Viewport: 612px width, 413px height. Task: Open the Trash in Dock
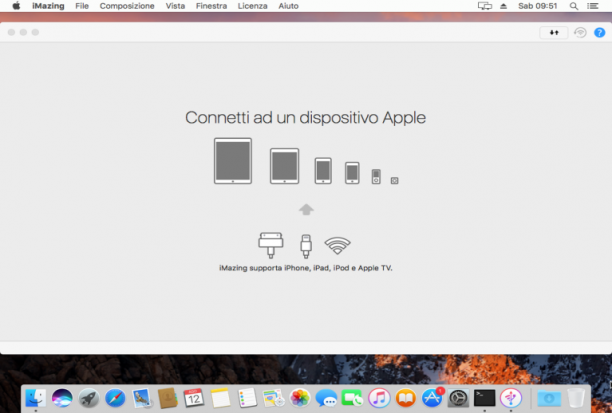tap(576, 398)
